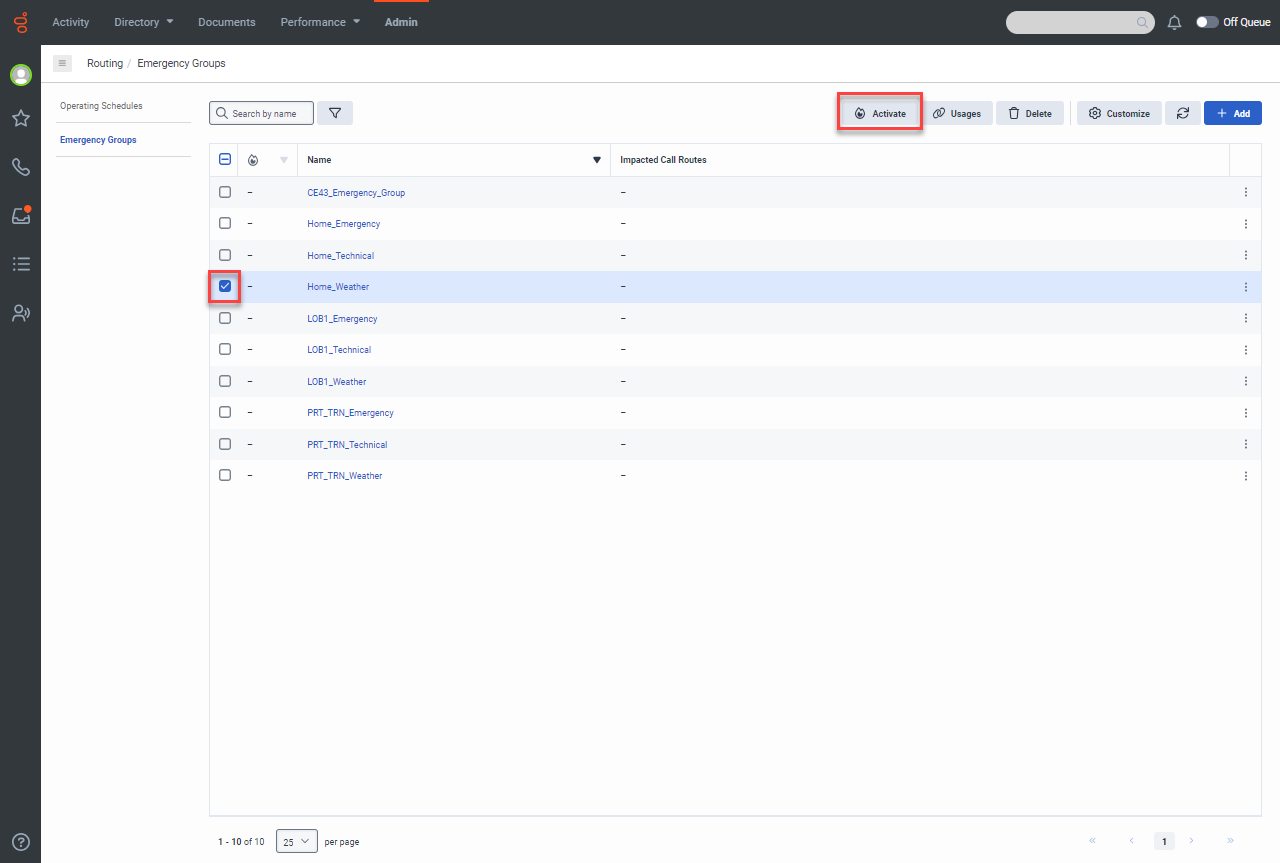Open more options for PRT_TRN_Weather row
This screenshot has width=1280, height=863.
(1246, 476)
